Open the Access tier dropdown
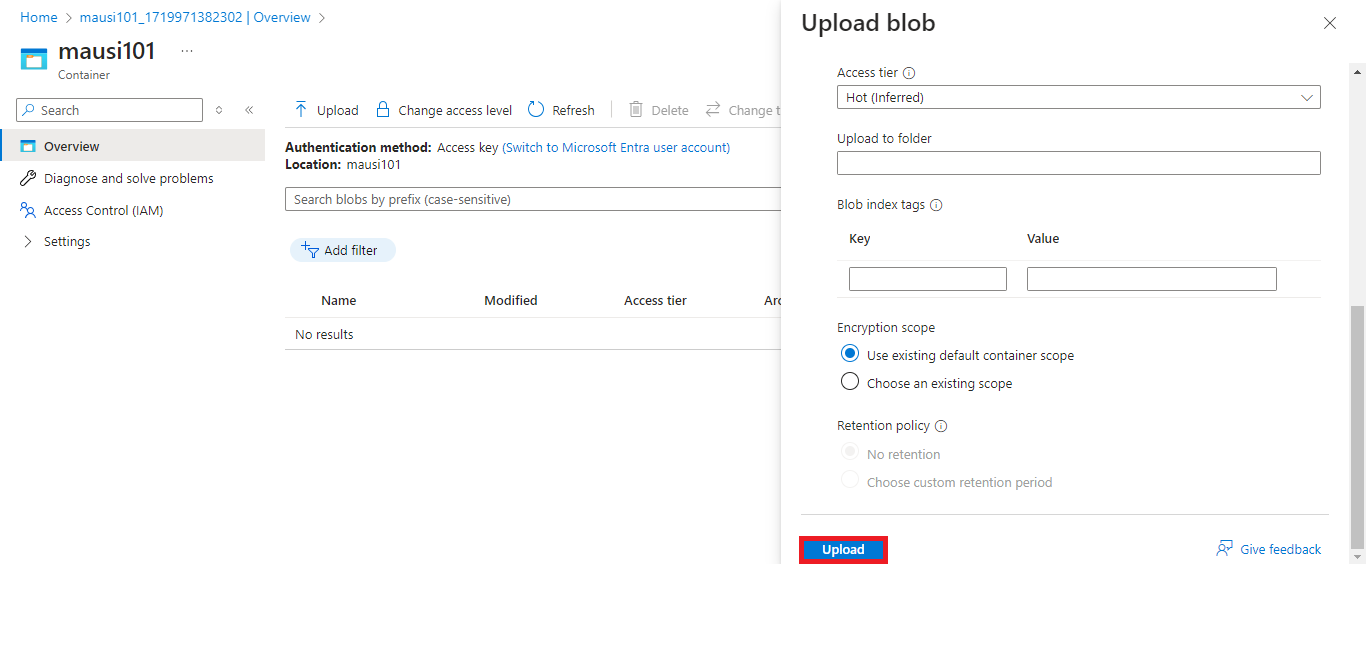Viewport: 1366px width, 668px height. [1078, 97]
